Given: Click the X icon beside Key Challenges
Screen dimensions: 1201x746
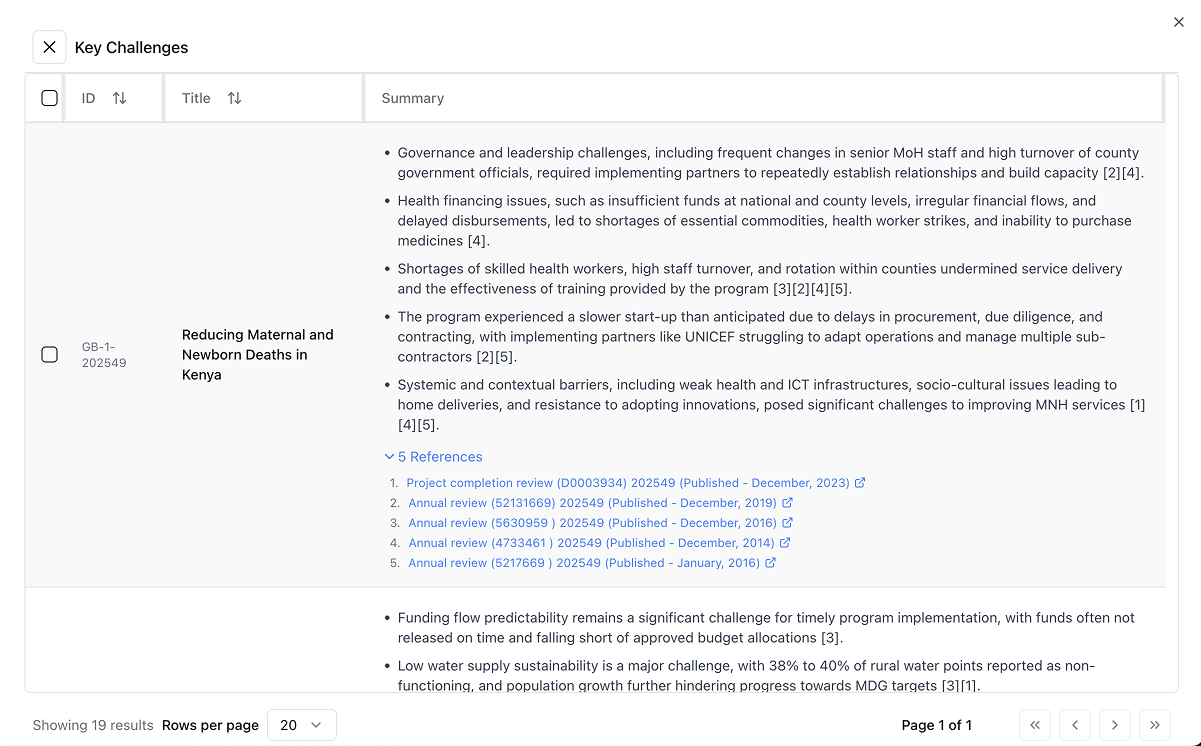Looking at the screenshot, I should 49,47.
